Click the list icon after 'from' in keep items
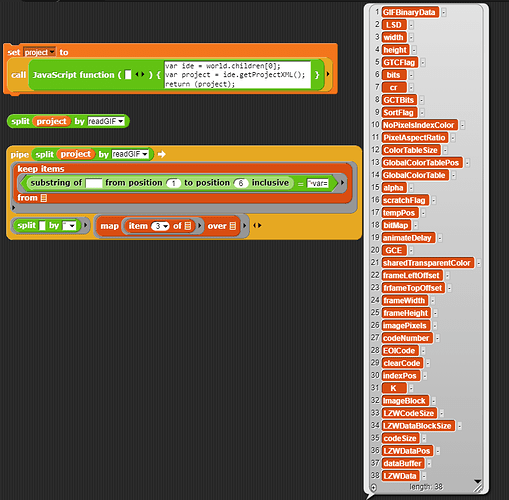The width and height of the screenshot is (509, 500). pos(44,198)
